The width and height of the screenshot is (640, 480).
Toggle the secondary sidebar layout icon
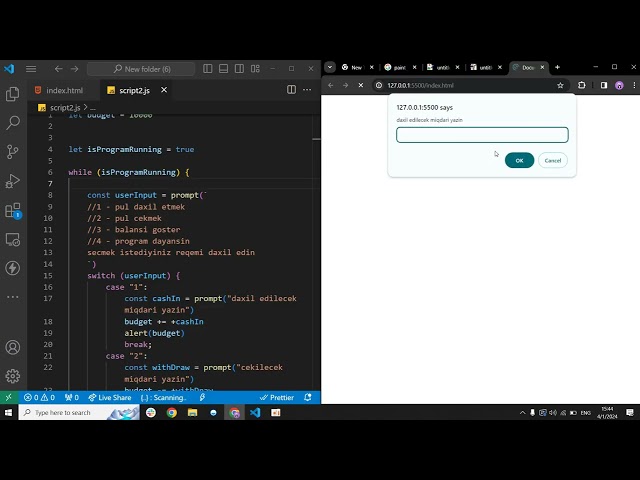pos(239,69)
